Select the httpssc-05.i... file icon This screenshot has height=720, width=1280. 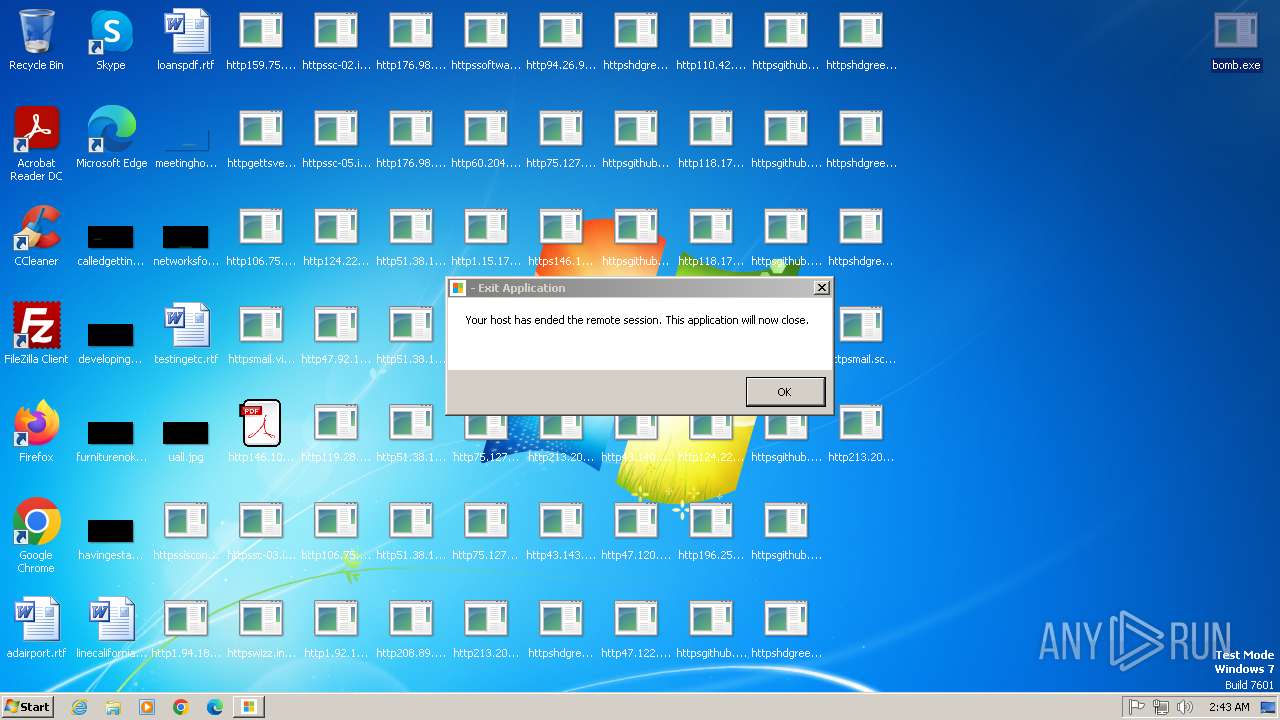336,138
